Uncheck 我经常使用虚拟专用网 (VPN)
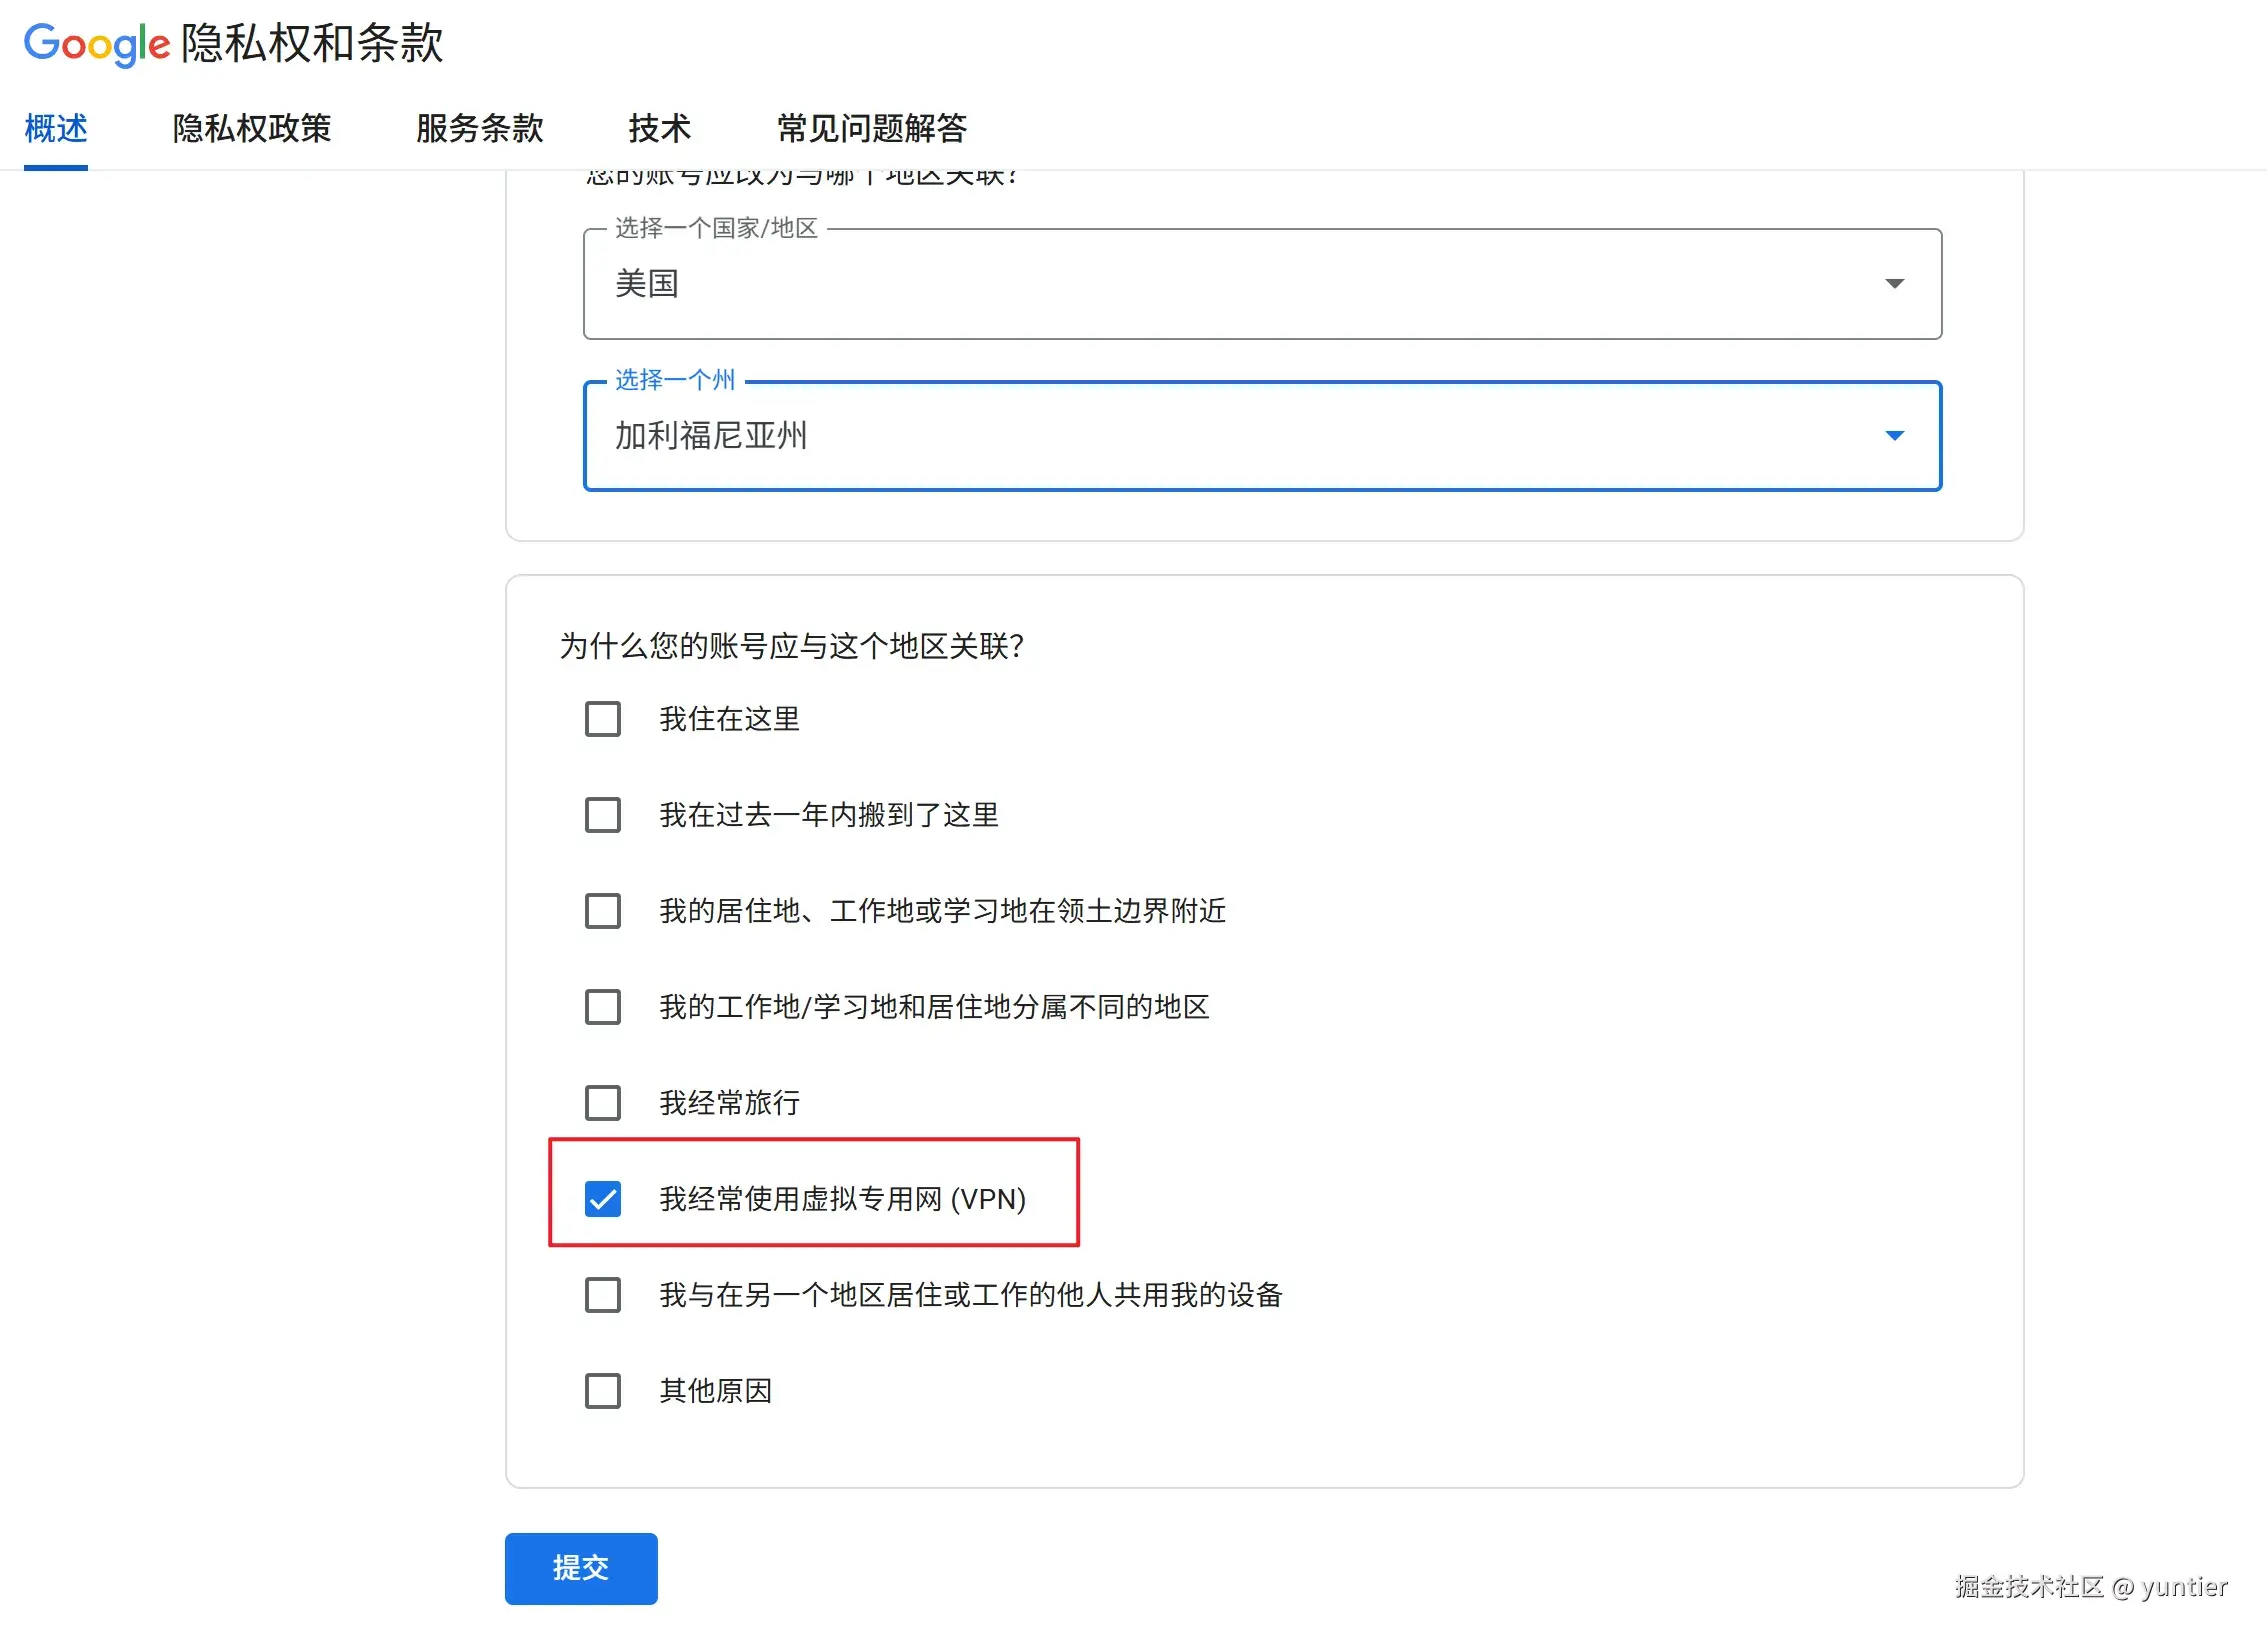 [x=602, y=1199]
